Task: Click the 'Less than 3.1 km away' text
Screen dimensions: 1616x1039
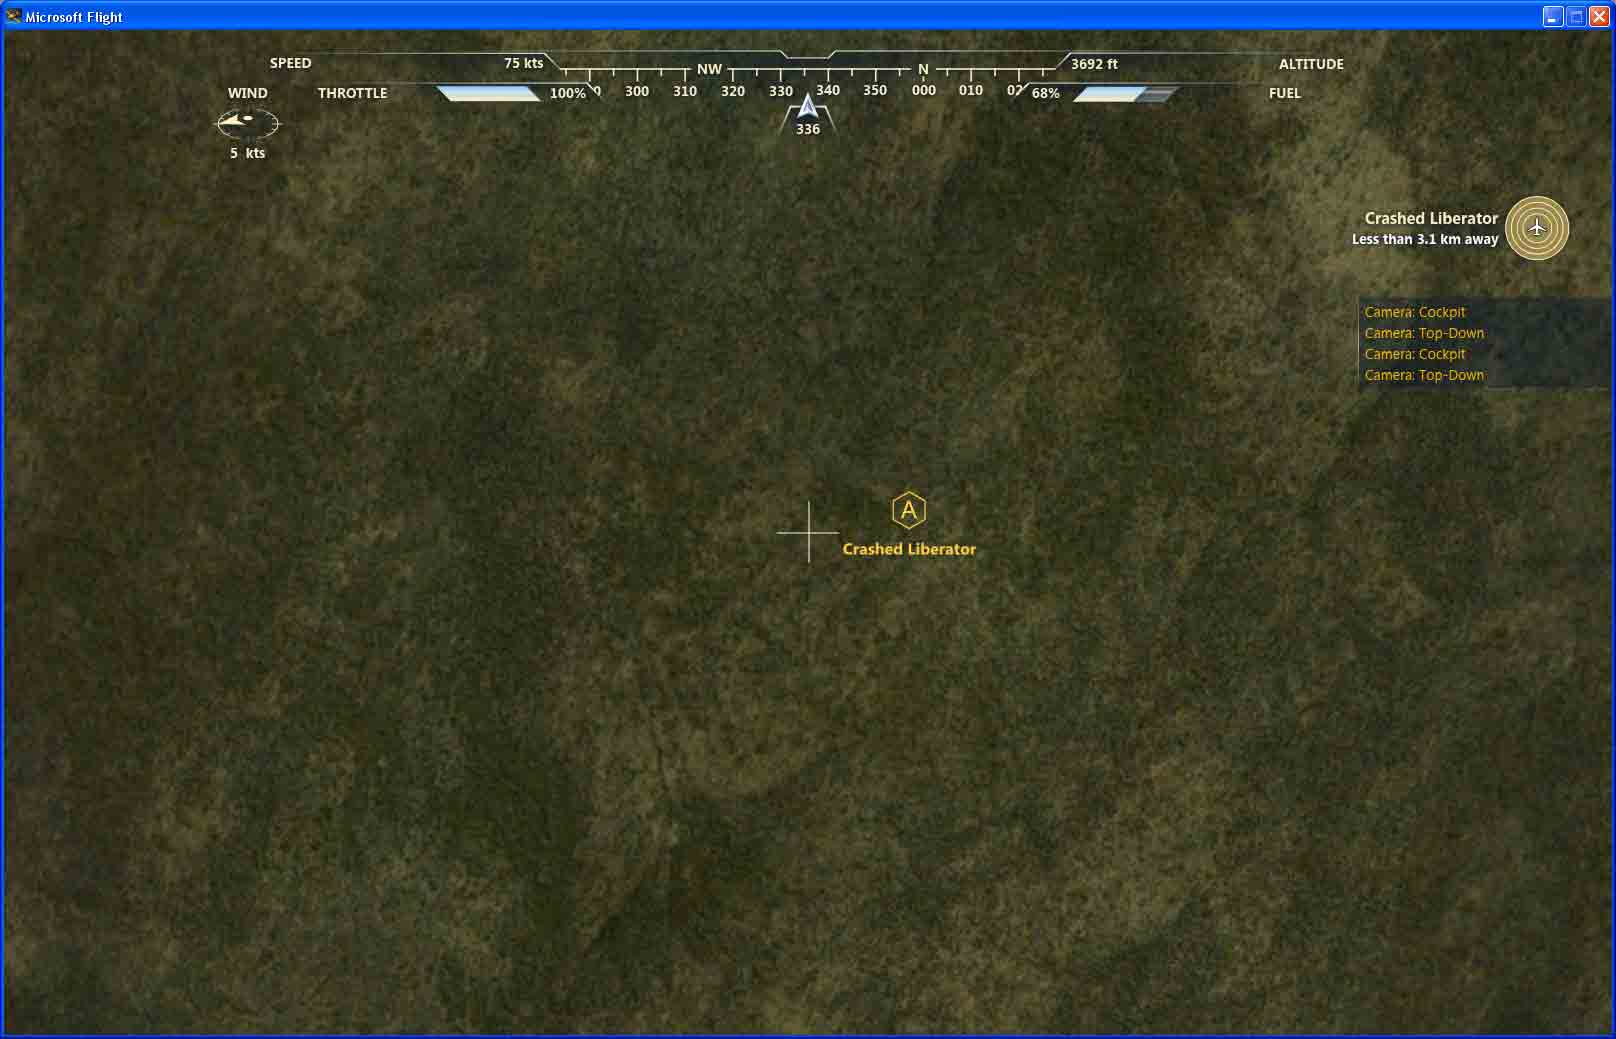Action: click(1425, 239)
